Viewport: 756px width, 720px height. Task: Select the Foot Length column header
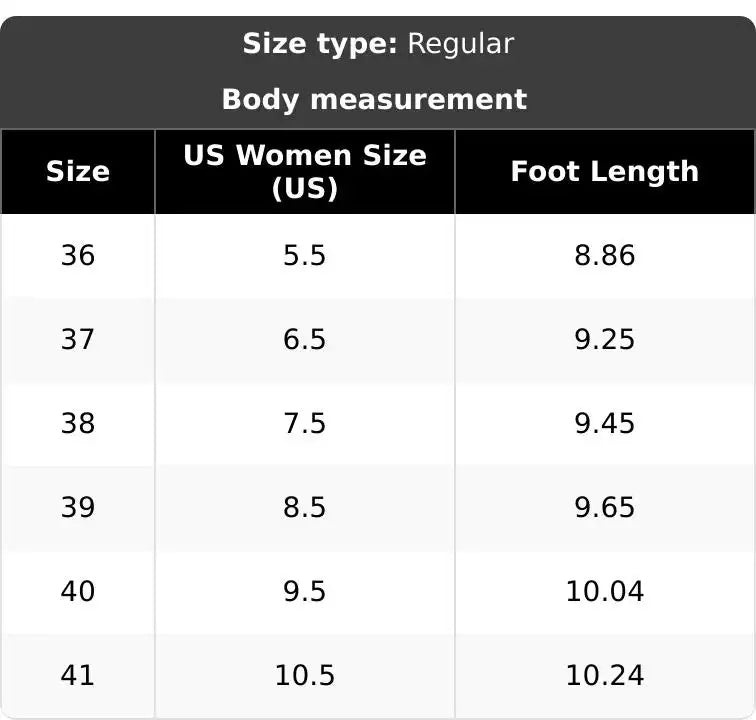pyautogui.click(x=605, y=172)
